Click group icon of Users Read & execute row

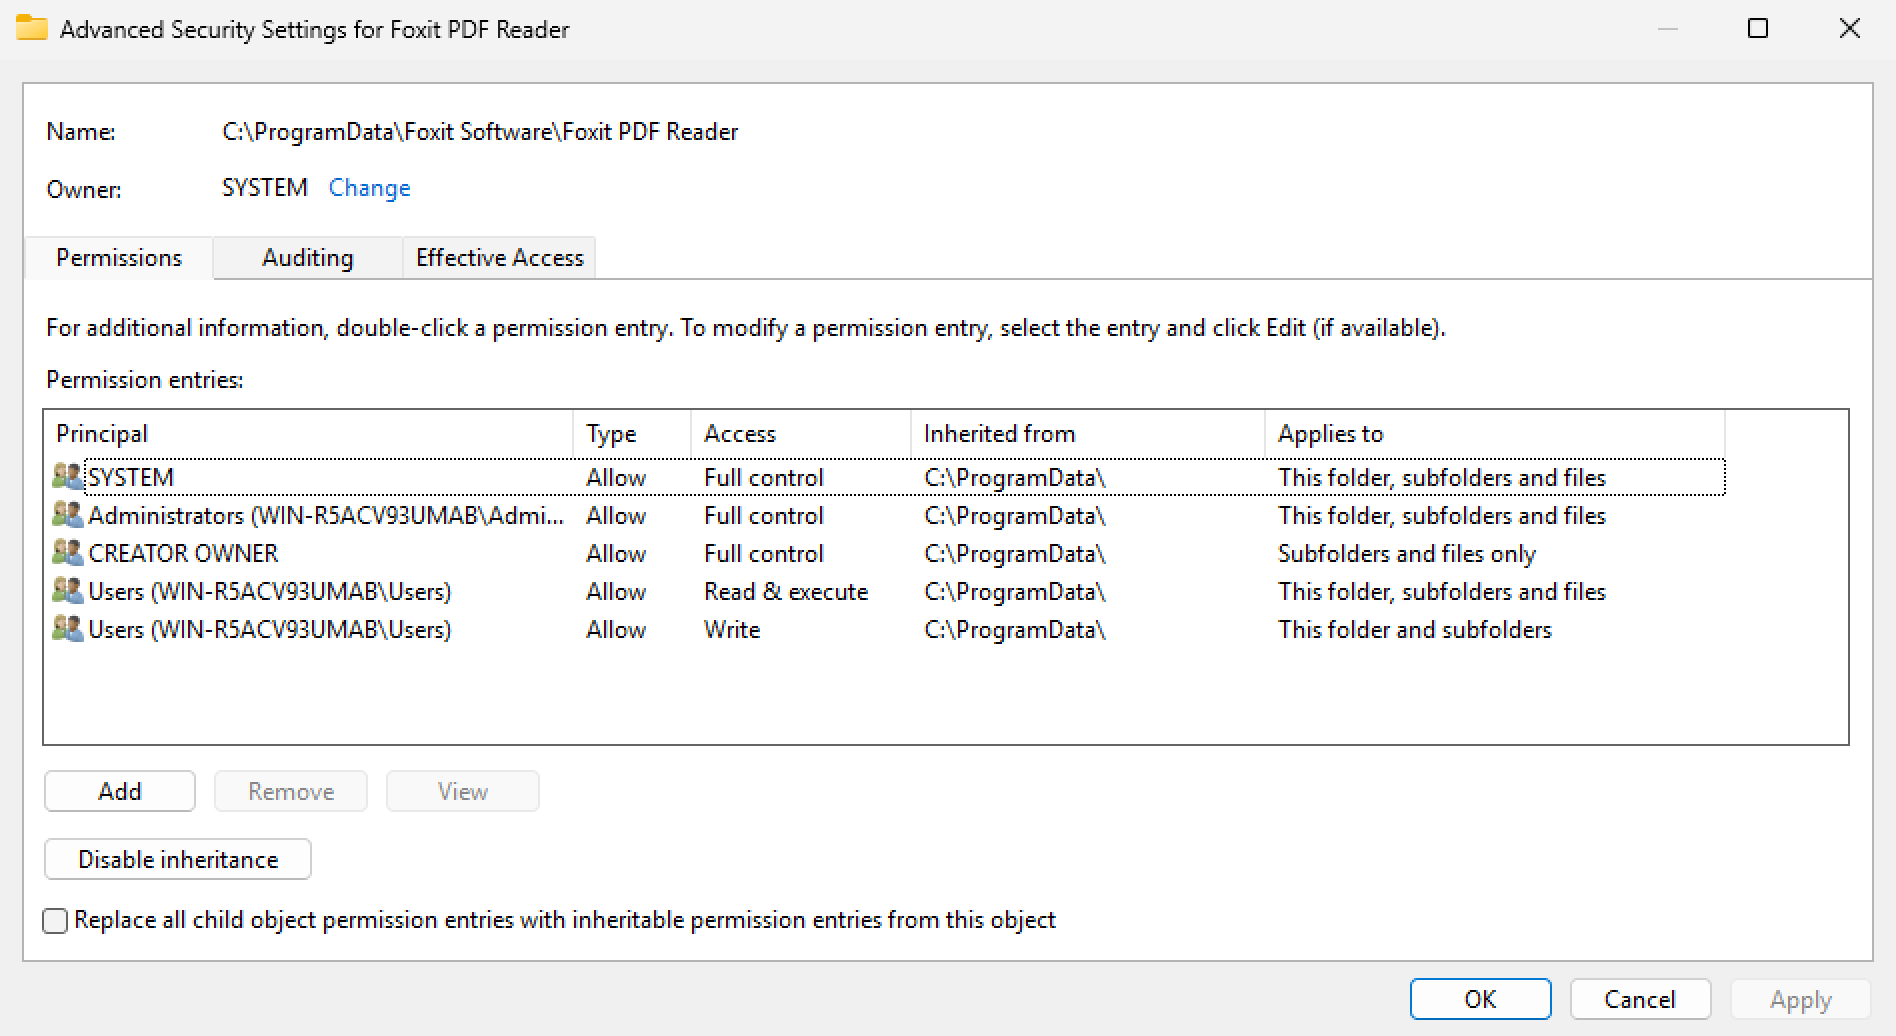pyautogui.click(x=67, y=591)
